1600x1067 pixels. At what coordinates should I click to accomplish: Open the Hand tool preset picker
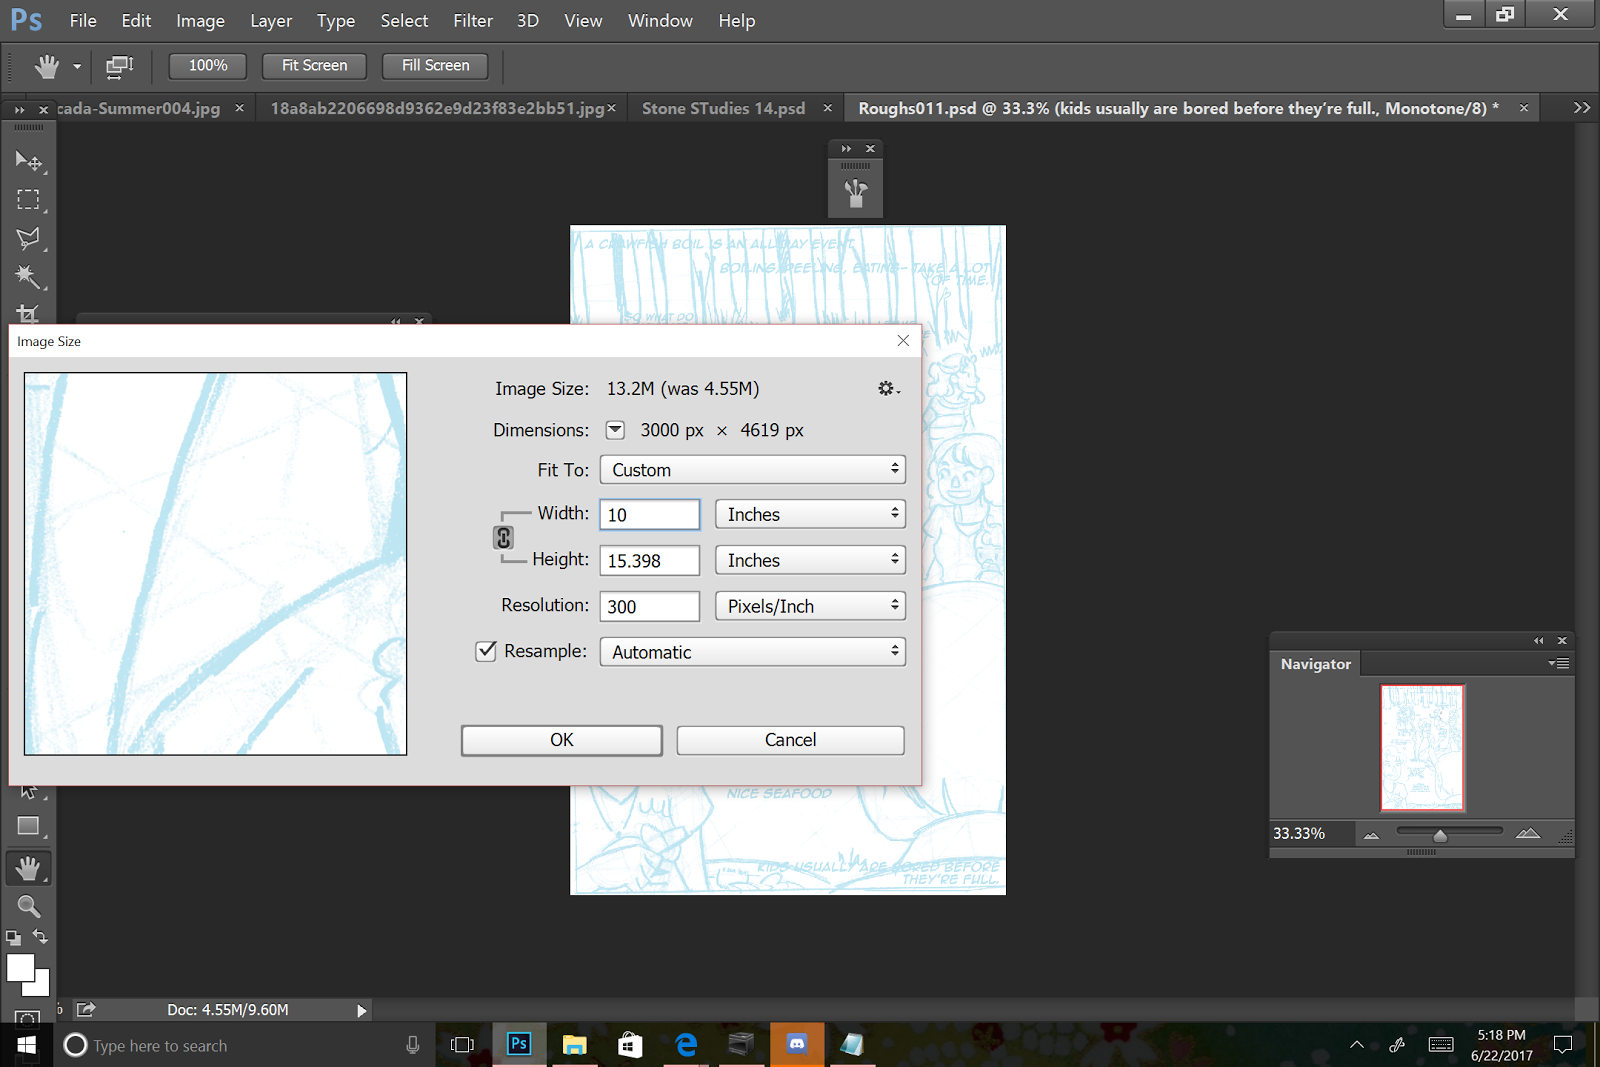click(x=77, y=67)
